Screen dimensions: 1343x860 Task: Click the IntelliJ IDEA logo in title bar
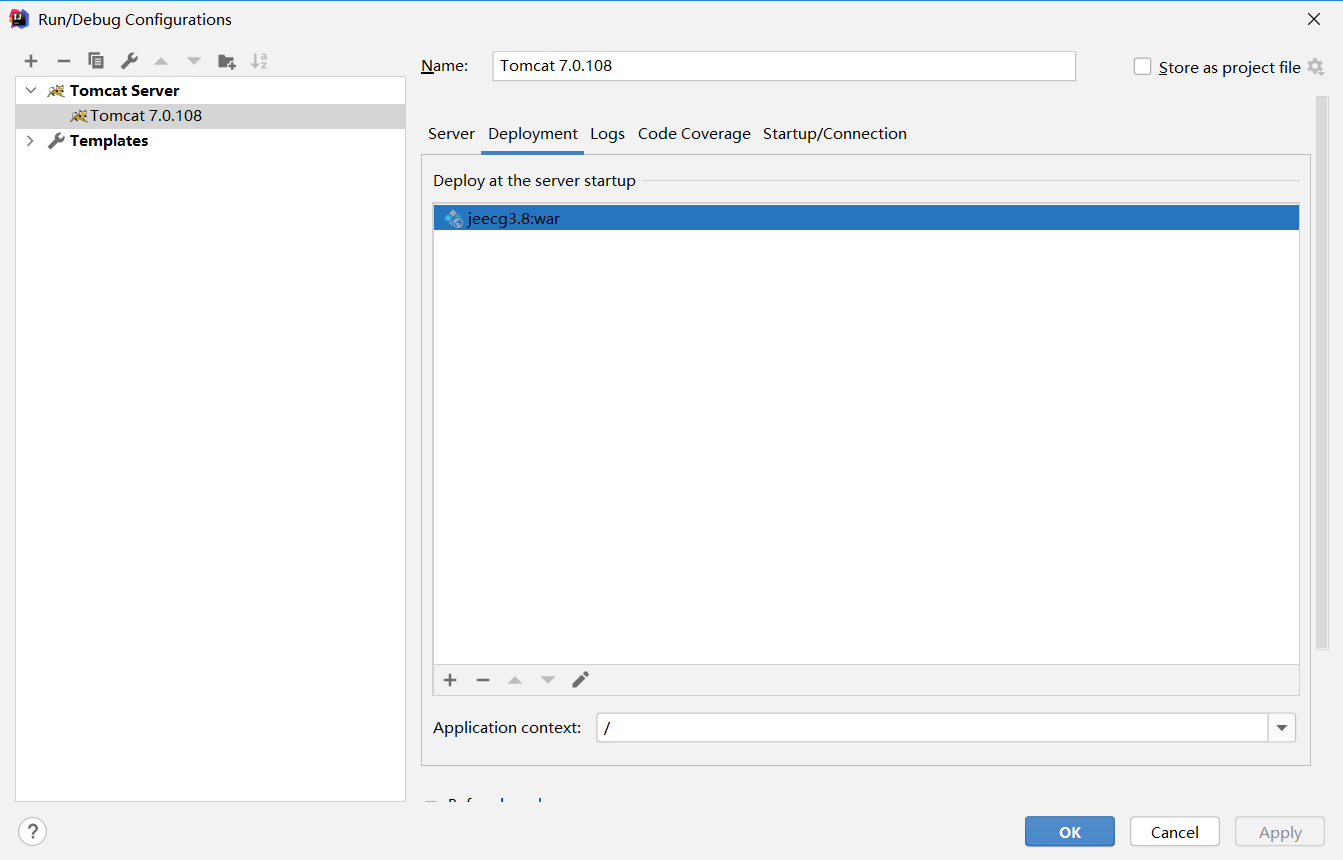click(19, 19)
